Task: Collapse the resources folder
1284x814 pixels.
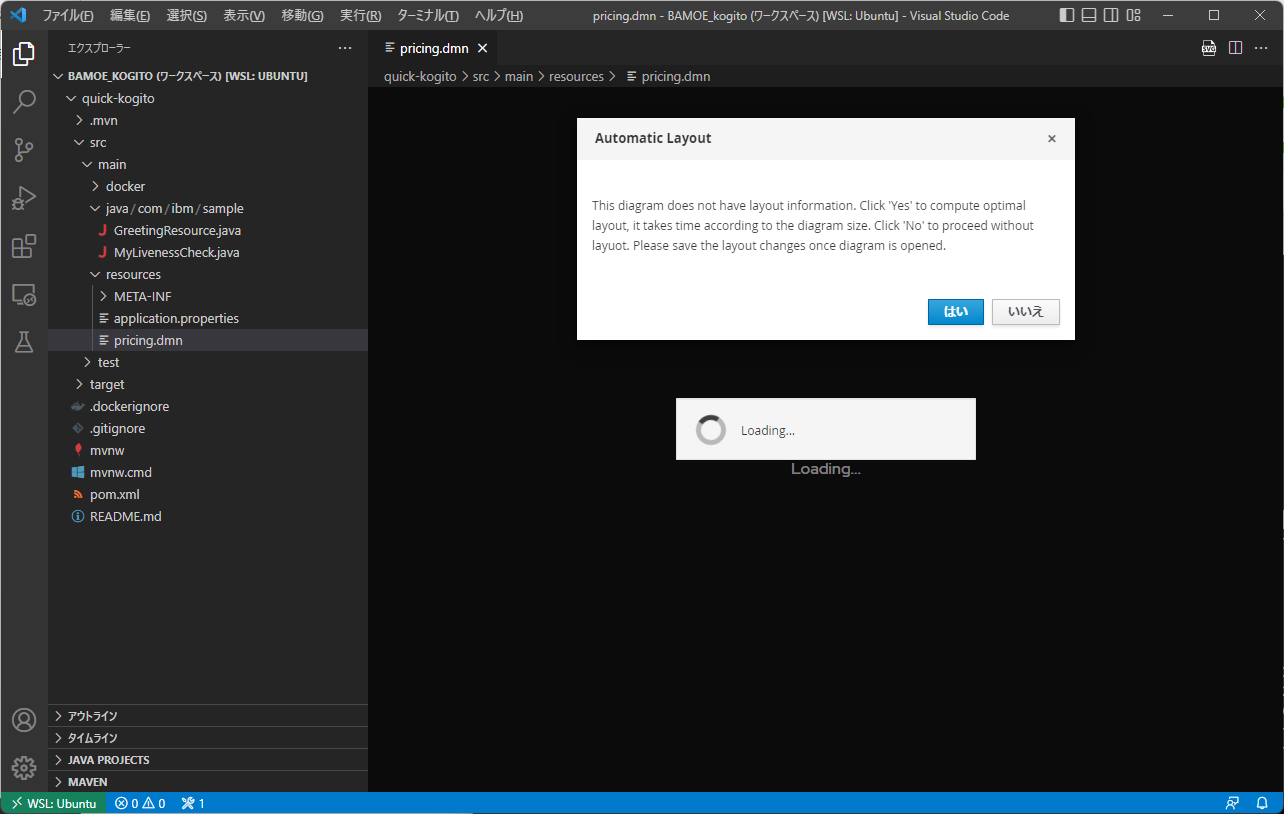Action: 208,274
